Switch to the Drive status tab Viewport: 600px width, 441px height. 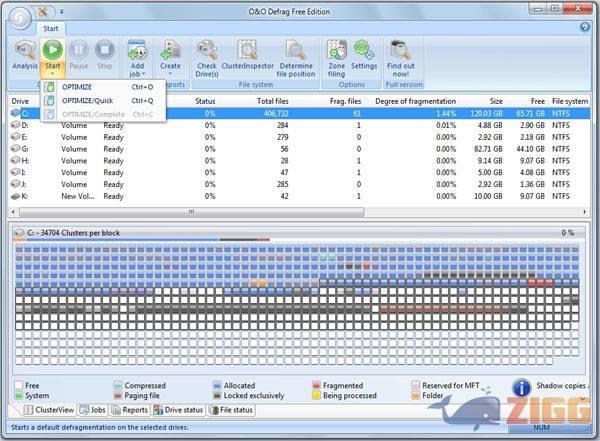coord(179,410)
